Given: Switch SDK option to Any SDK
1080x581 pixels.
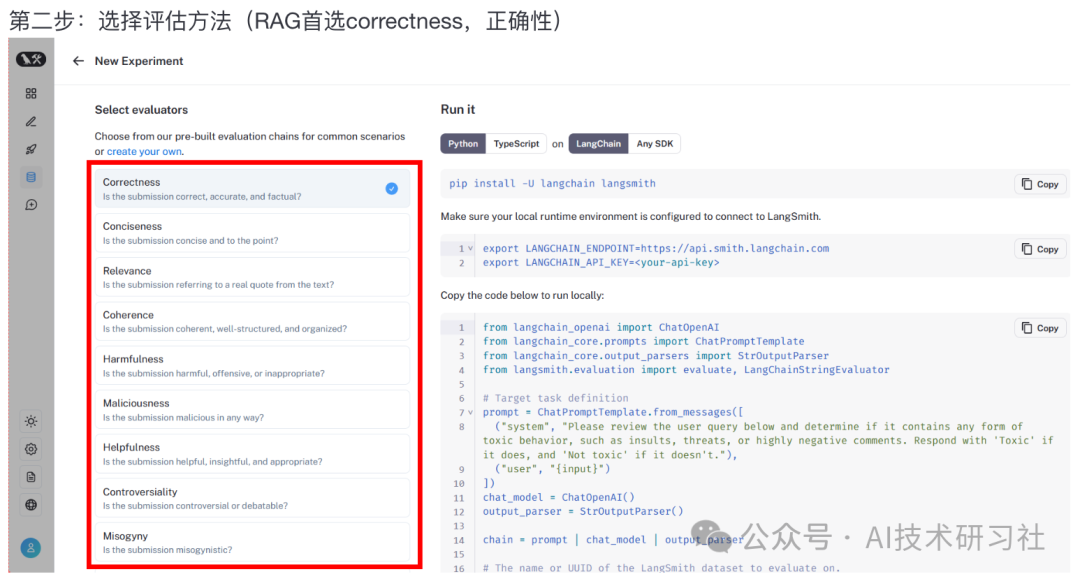Looking at the screenshot, I should click(654, 143).
